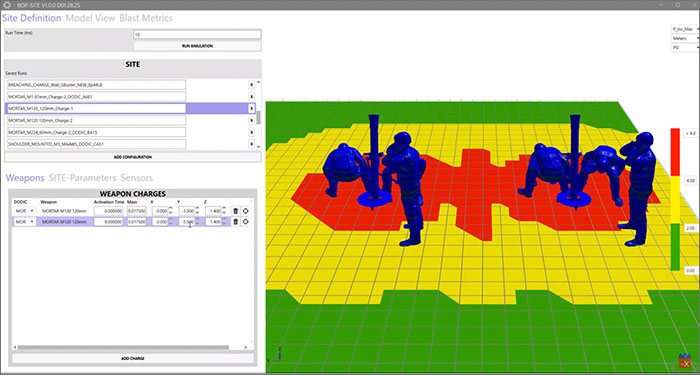Image resolution: width=700 pixels, height=375 pixels.
Task: Click saved runs list scroll-up arrow
Action: 258,83
